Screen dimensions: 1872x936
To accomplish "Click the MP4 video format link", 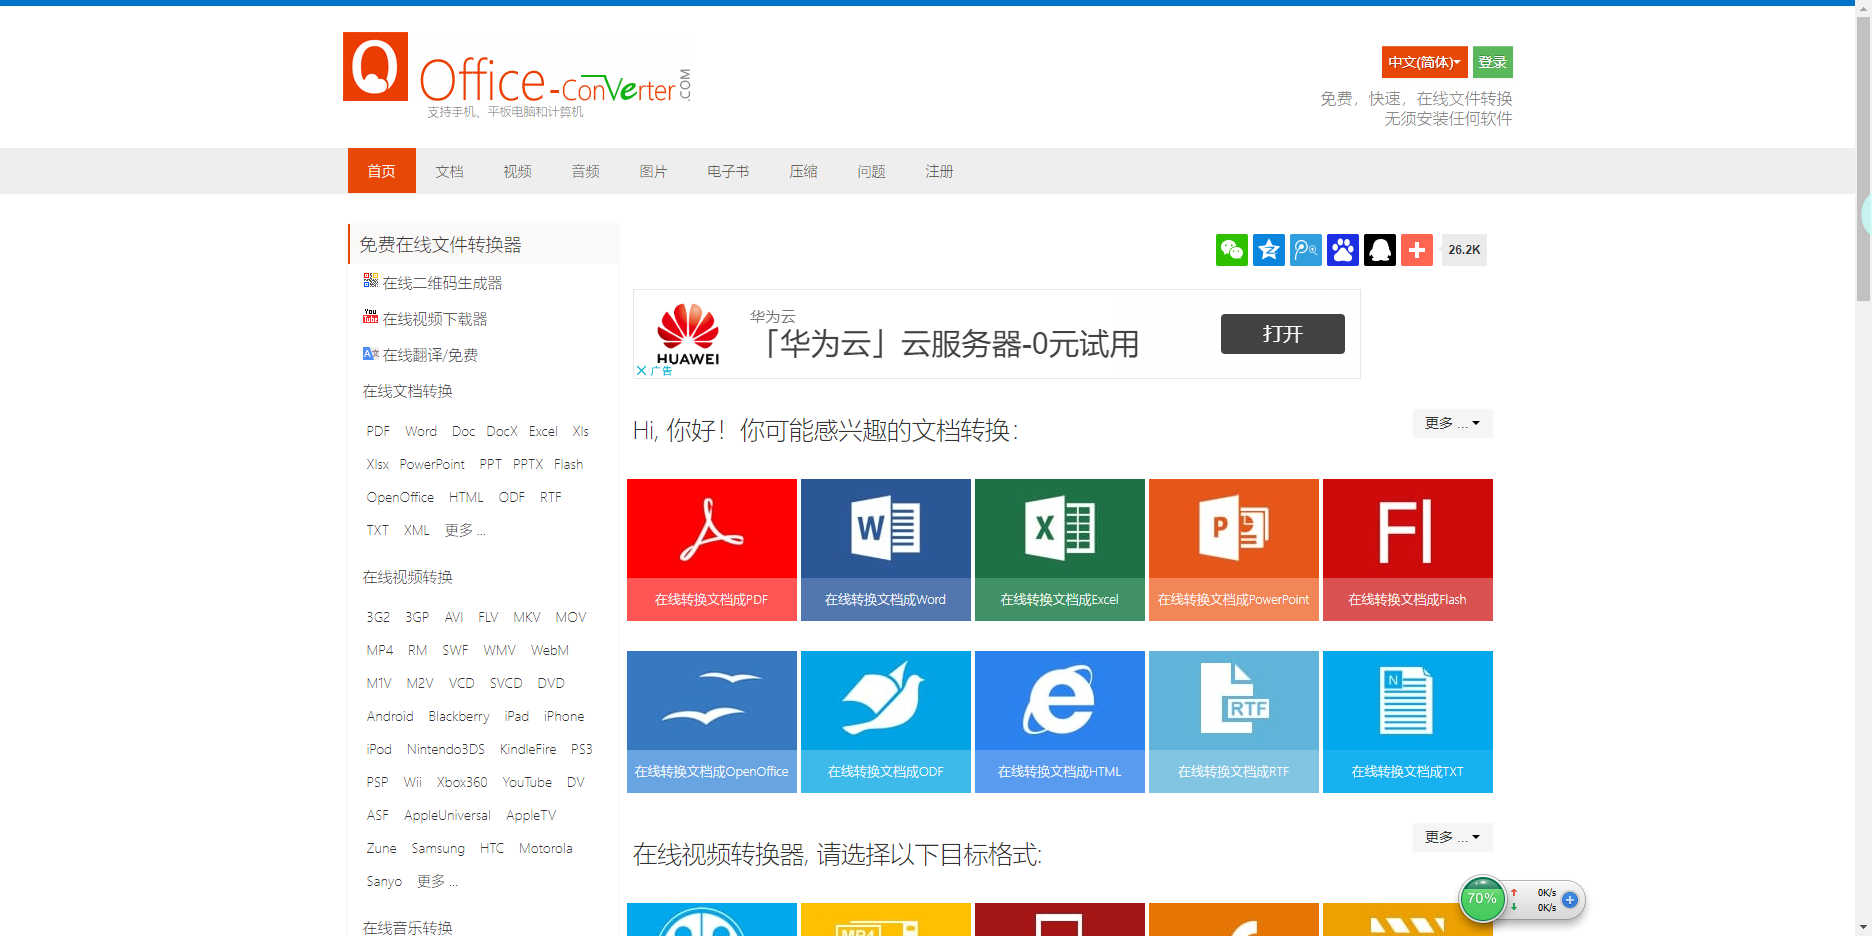I will (380, 650).
